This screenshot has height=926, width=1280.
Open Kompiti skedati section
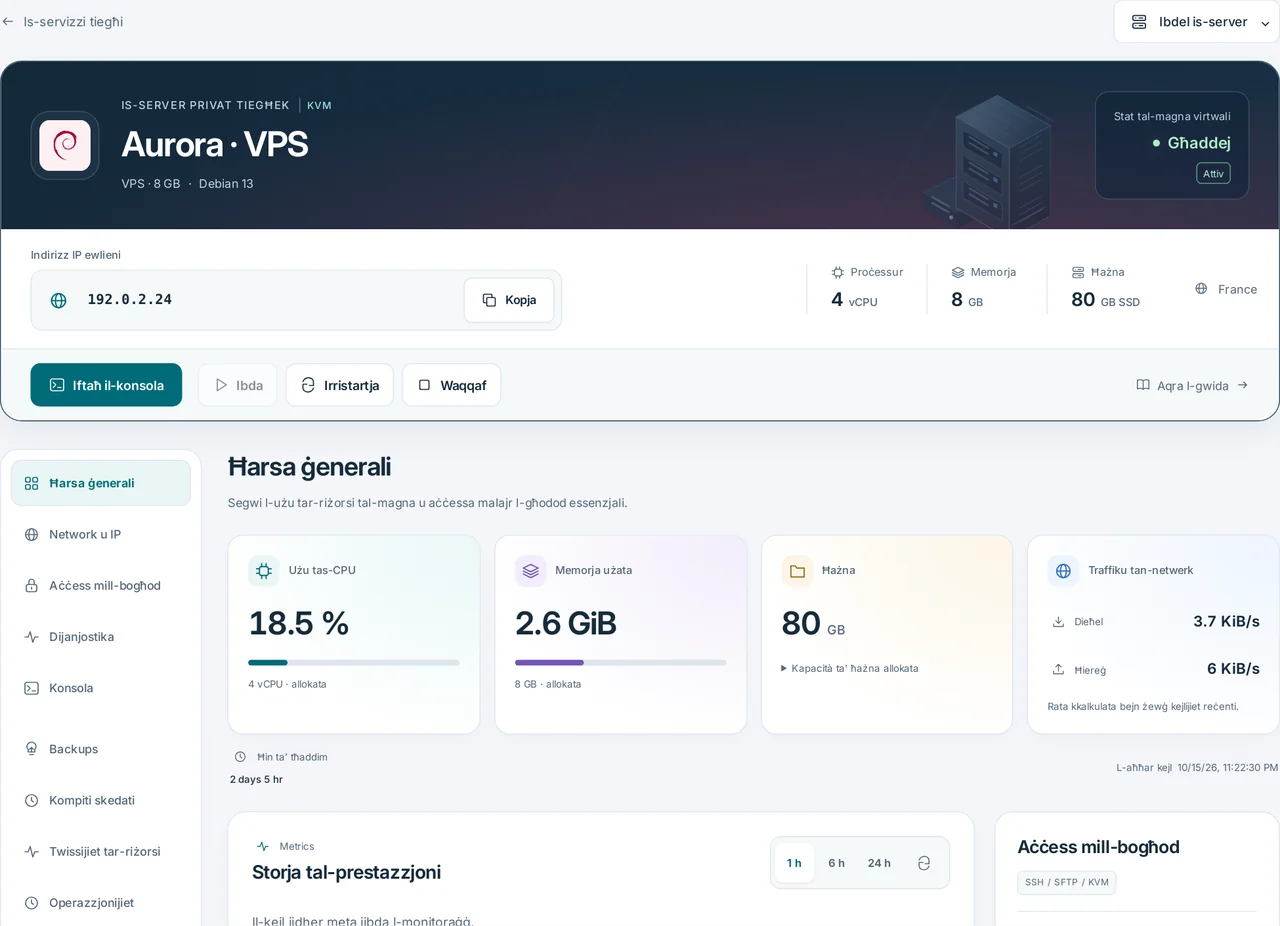click(x=101, y=800)
